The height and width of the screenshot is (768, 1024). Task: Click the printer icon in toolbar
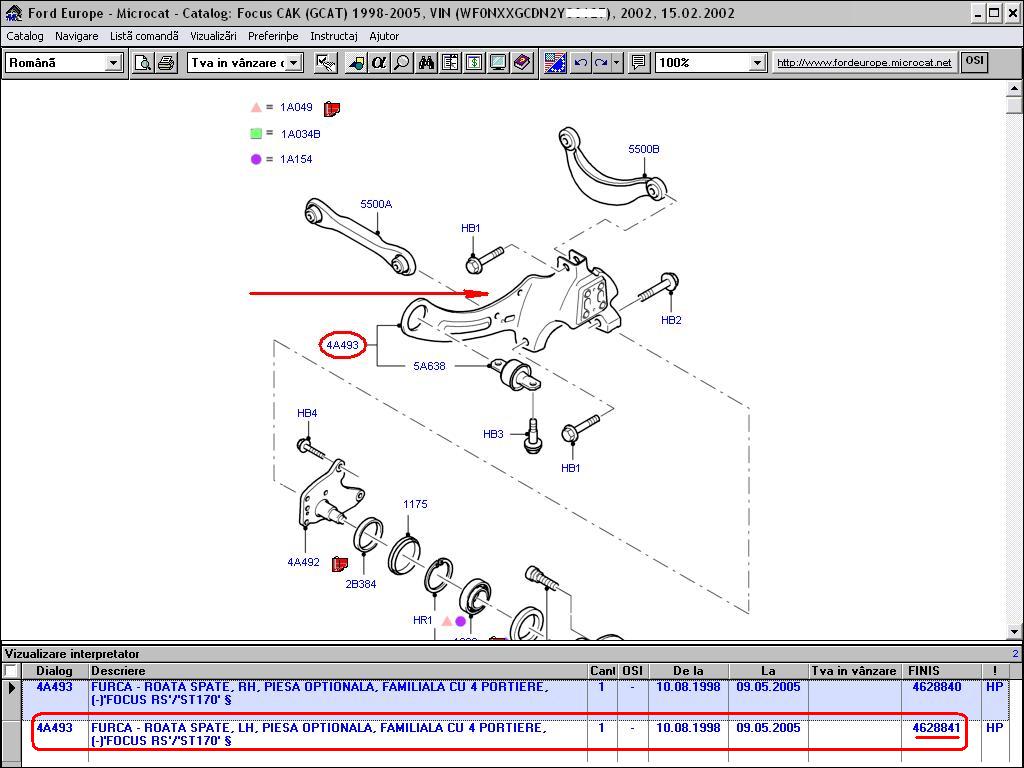tap(166, 63)
